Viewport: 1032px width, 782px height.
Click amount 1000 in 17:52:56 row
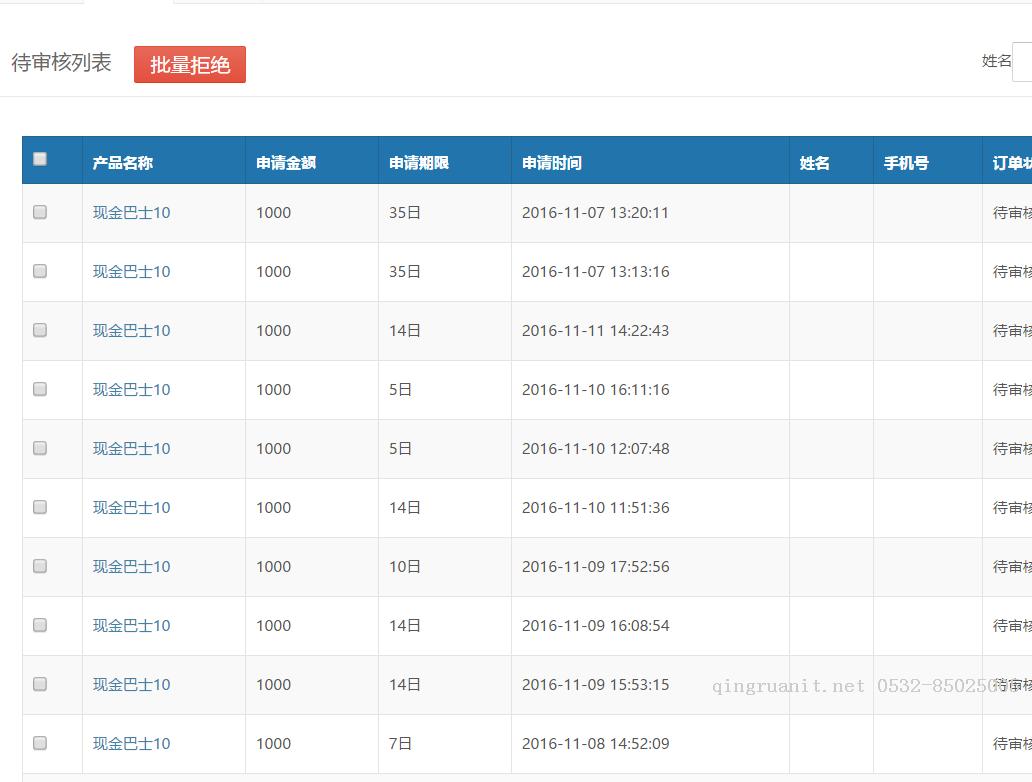tap(273, 567)
